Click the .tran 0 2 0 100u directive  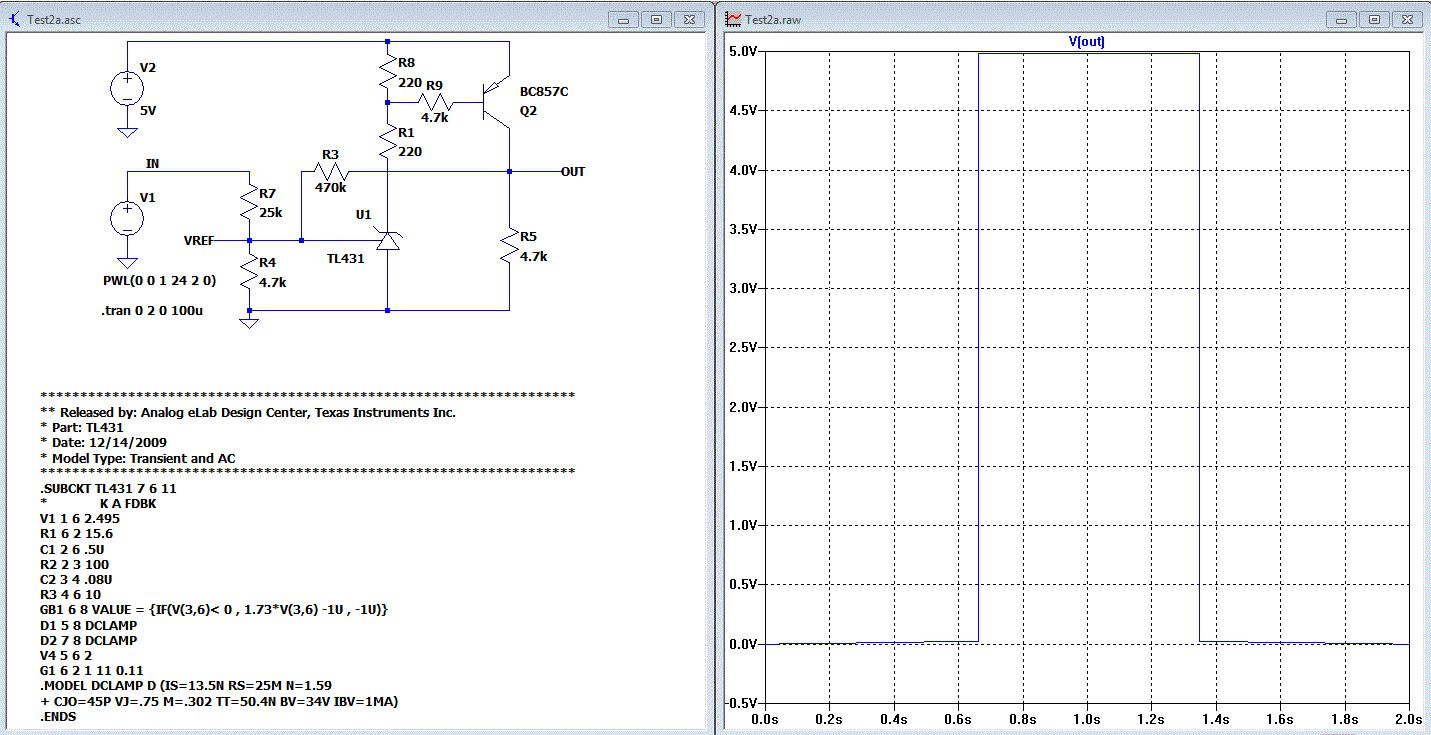(x=154, y=311)
